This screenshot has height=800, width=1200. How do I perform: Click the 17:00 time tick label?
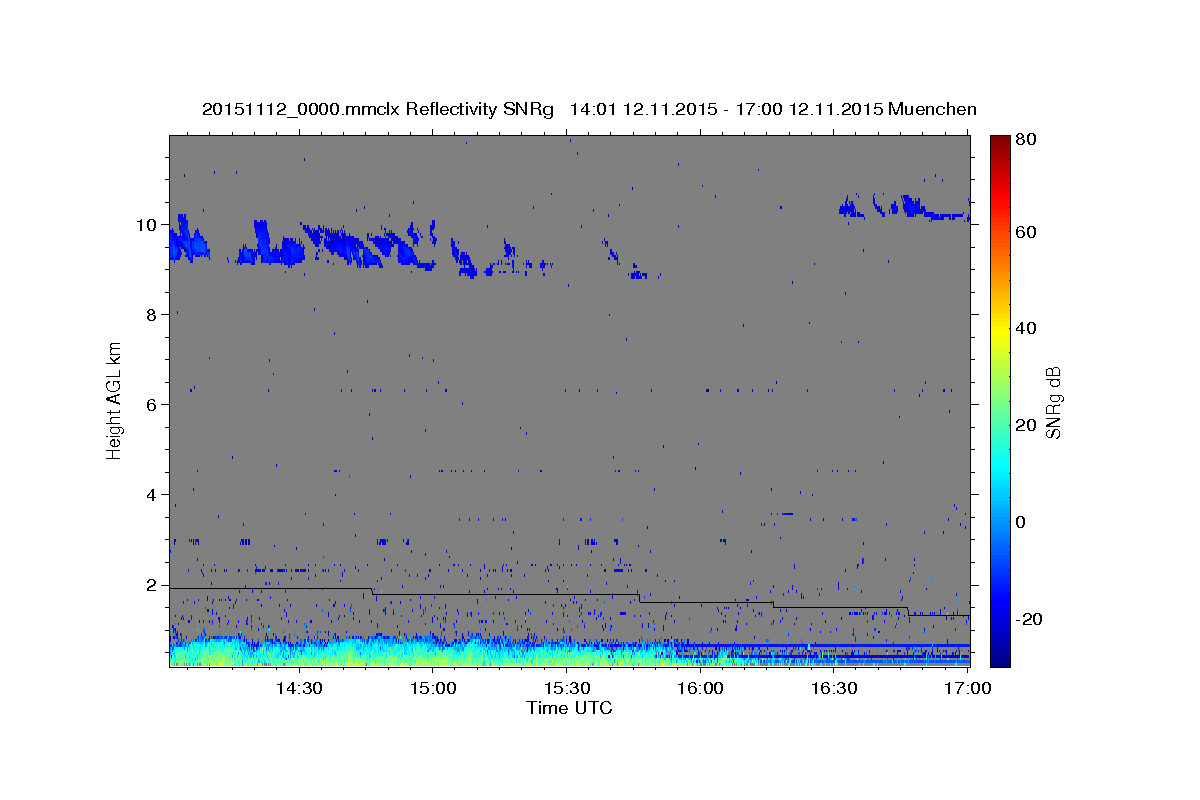coord(967,688)
